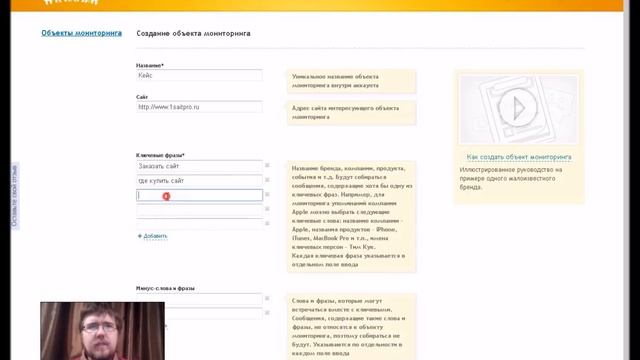Focus the third empty key phrase field
This screenshot has width=640, height=360.
(x=199, y=195)
